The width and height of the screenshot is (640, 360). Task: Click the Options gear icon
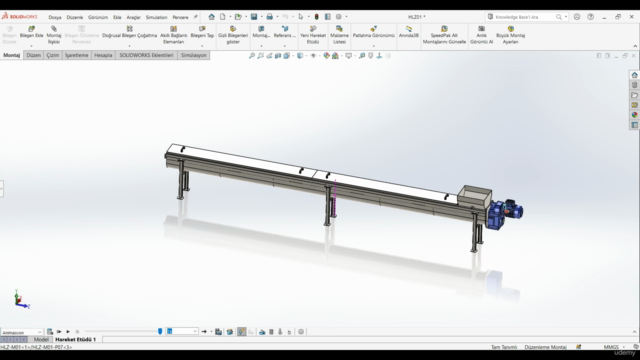tap(339, 17)
